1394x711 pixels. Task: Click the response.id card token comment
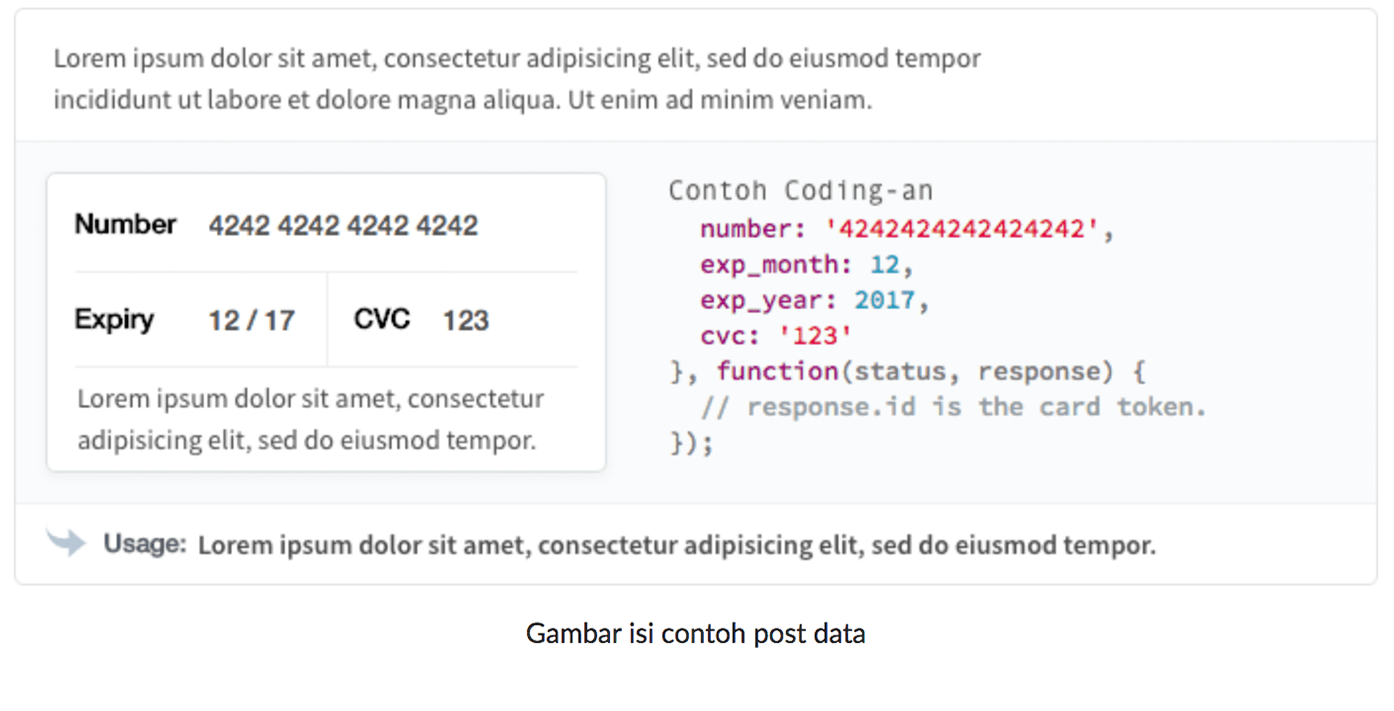coord(954,407)
